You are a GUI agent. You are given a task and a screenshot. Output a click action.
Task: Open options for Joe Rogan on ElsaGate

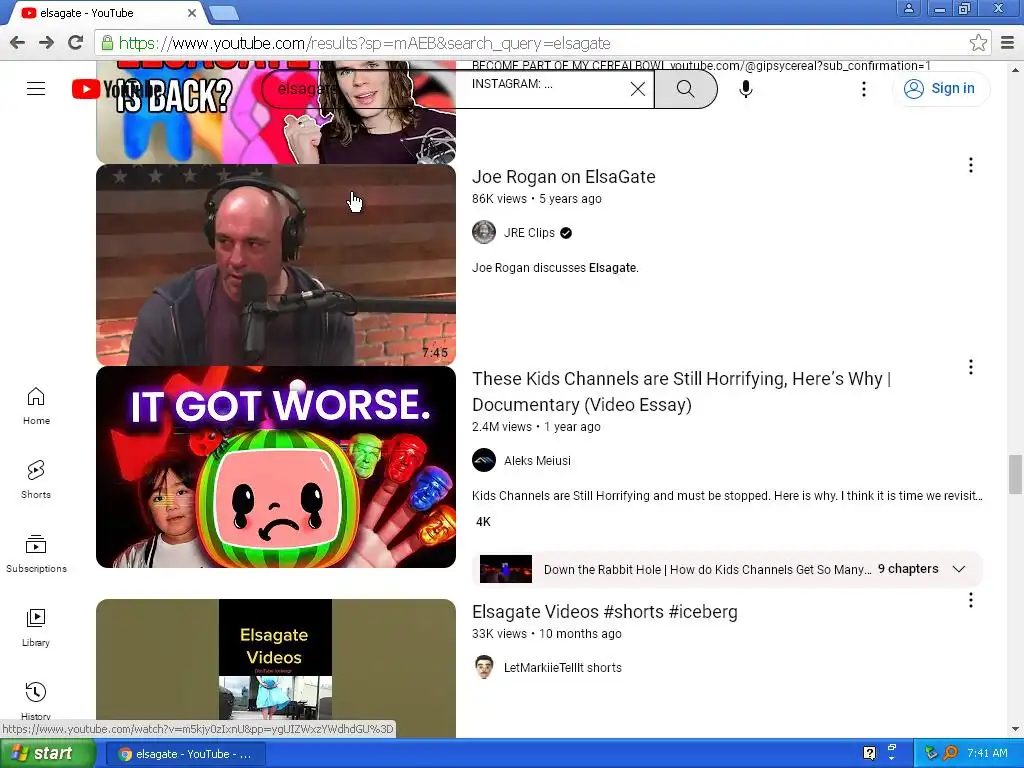[x=971, y=165]
